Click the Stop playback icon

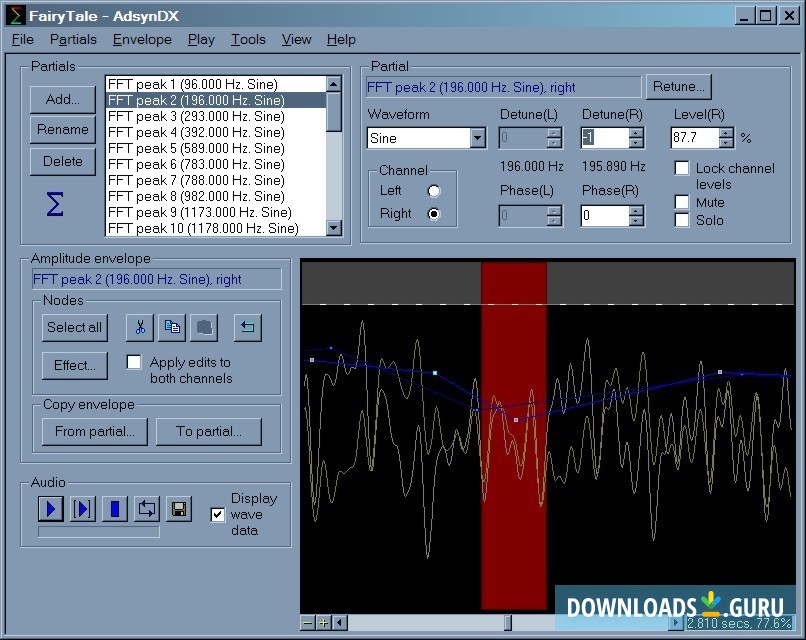coord(114,509)
